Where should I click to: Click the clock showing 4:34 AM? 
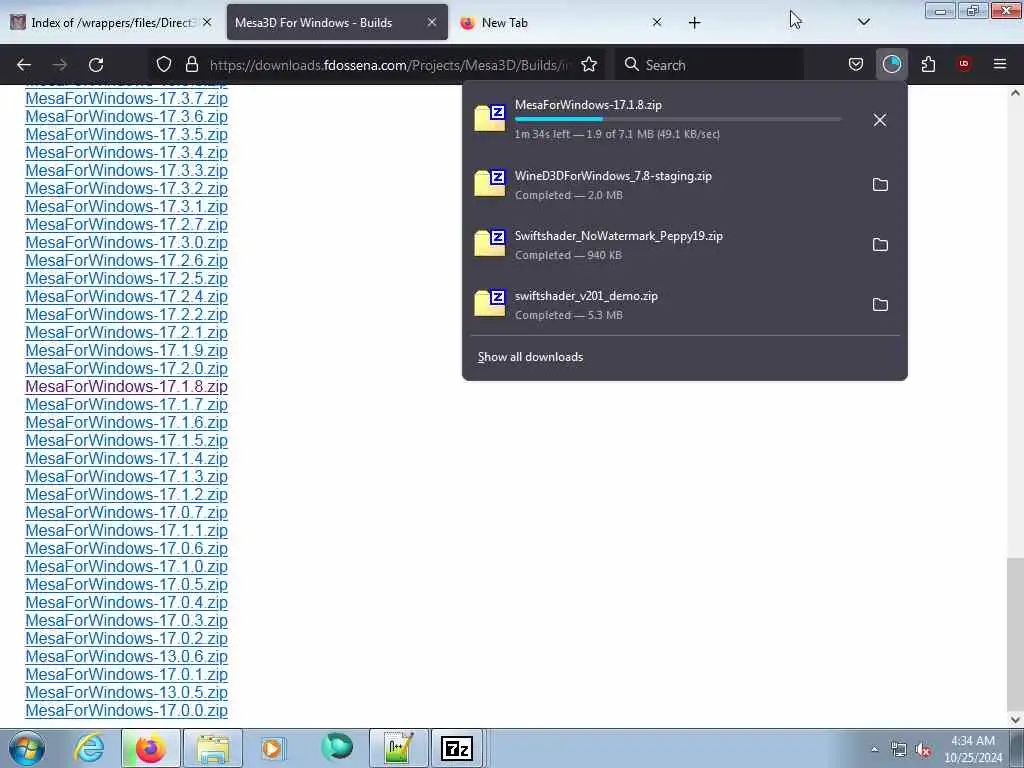click(x=973, y=749)
